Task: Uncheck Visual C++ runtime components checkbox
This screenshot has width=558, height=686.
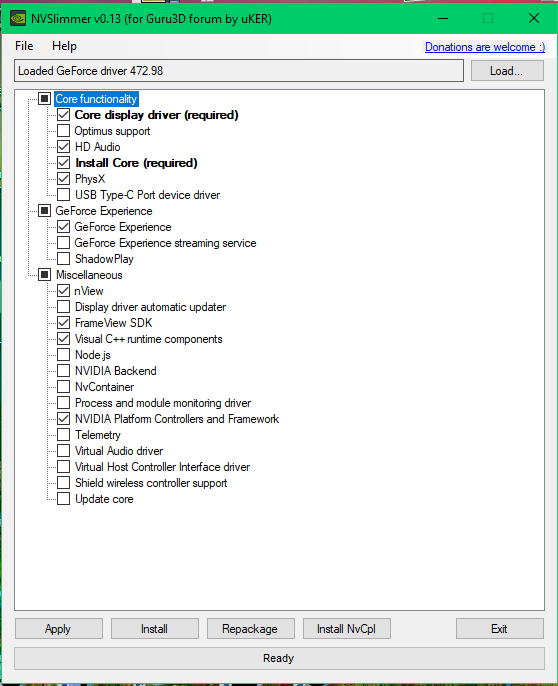Action: (x=63, y=339)
